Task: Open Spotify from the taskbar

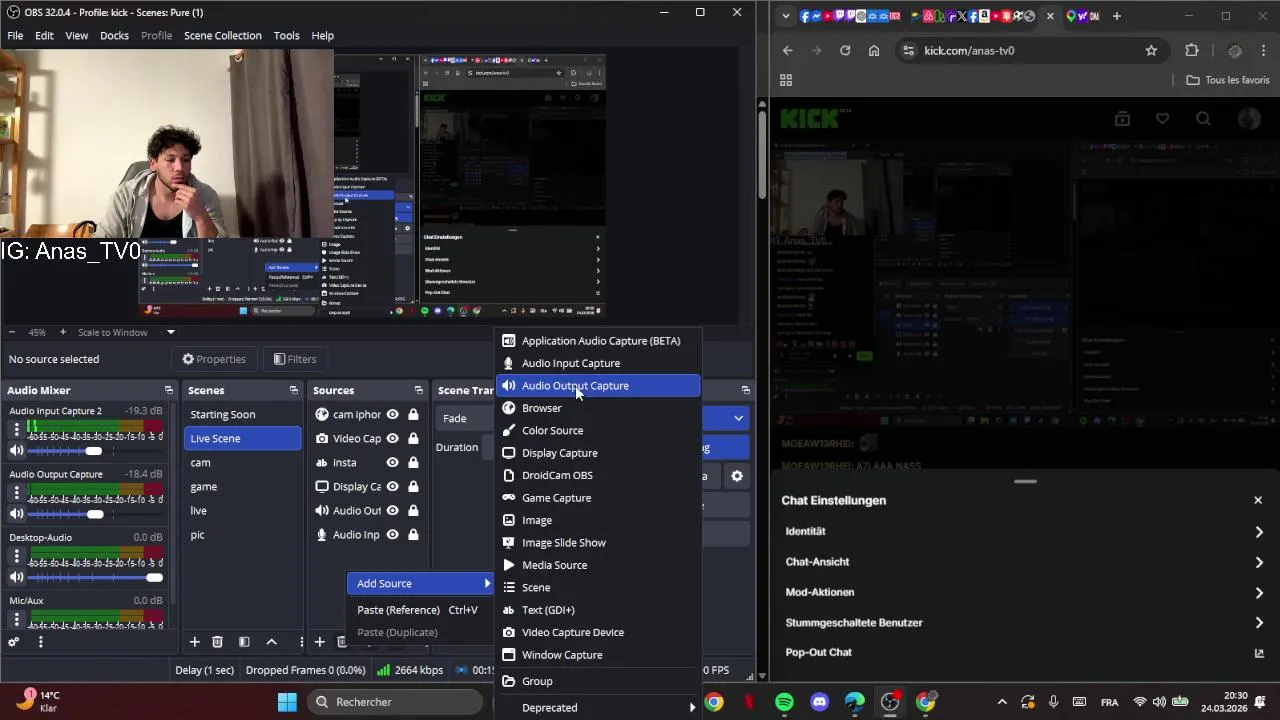Action: pyautogui.click(x=784, y=702)
